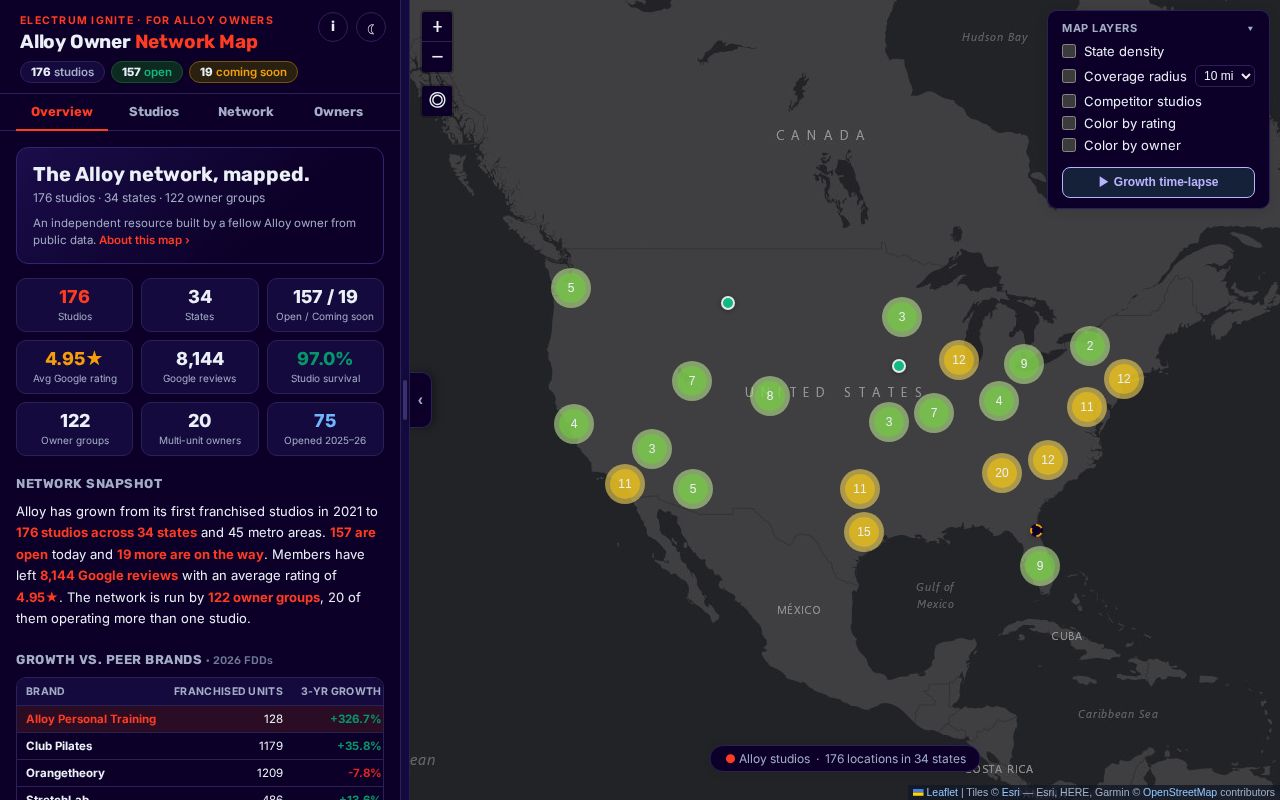Open the cluster of 20 studios
Screen dimensions: 1280x800
(1002, 473)
